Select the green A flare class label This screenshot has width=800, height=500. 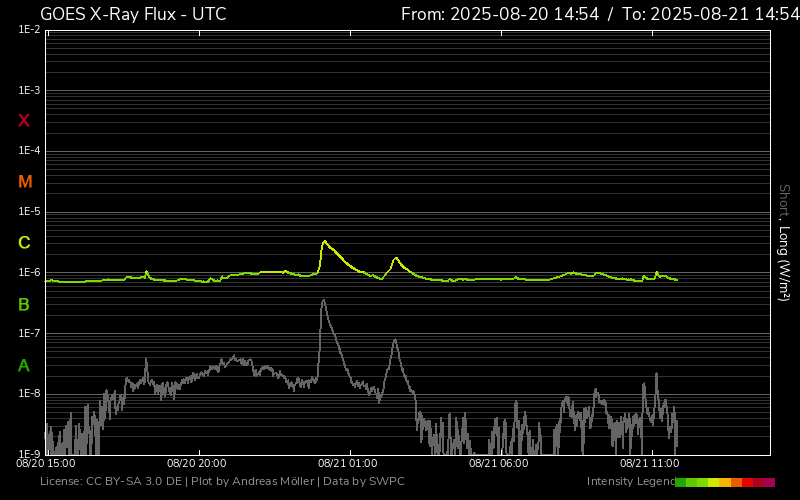[x=24, y=366]
